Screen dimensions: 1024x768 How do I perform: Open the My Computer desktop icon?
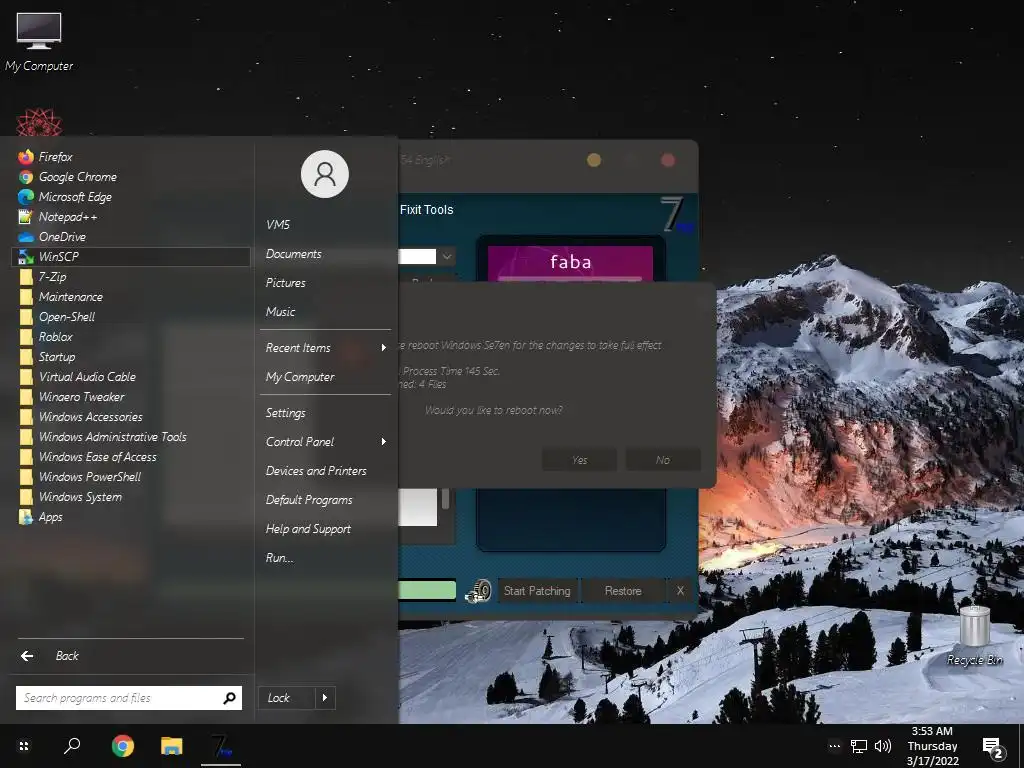click(39, 42)
